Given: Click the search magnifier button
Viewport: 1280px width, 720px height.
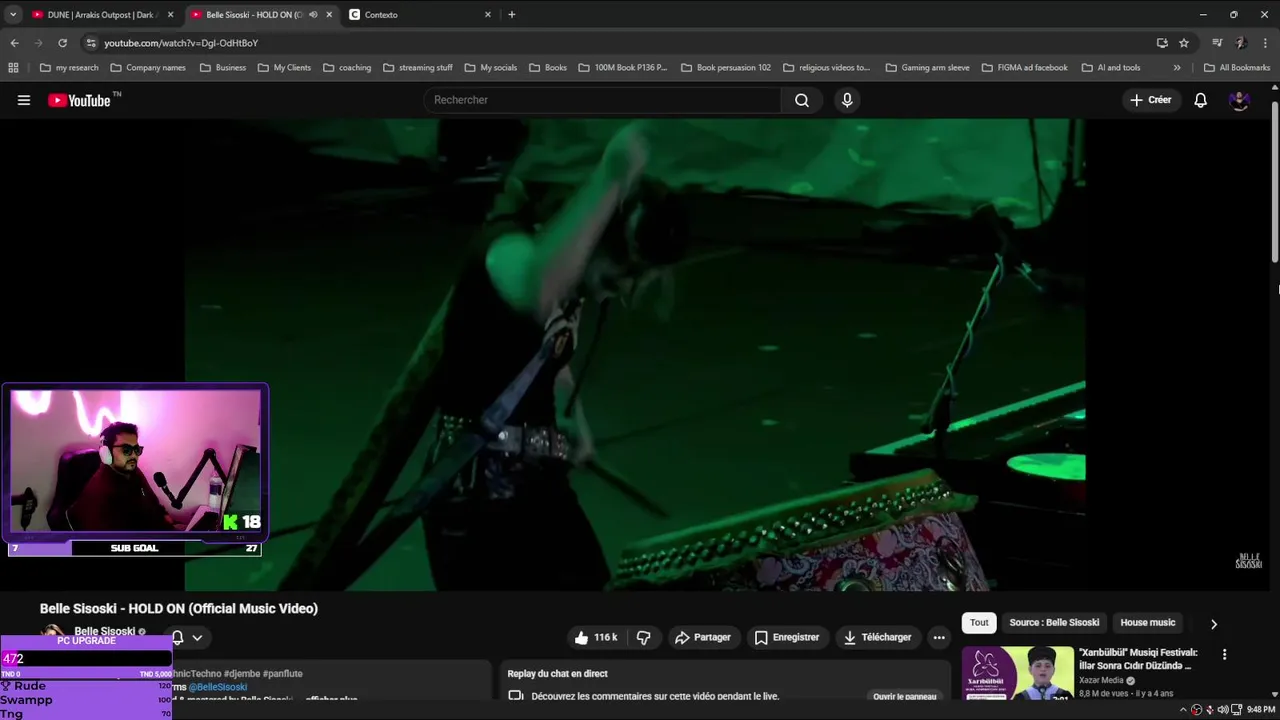Looking at the screenshot, I should coord(802,100).
